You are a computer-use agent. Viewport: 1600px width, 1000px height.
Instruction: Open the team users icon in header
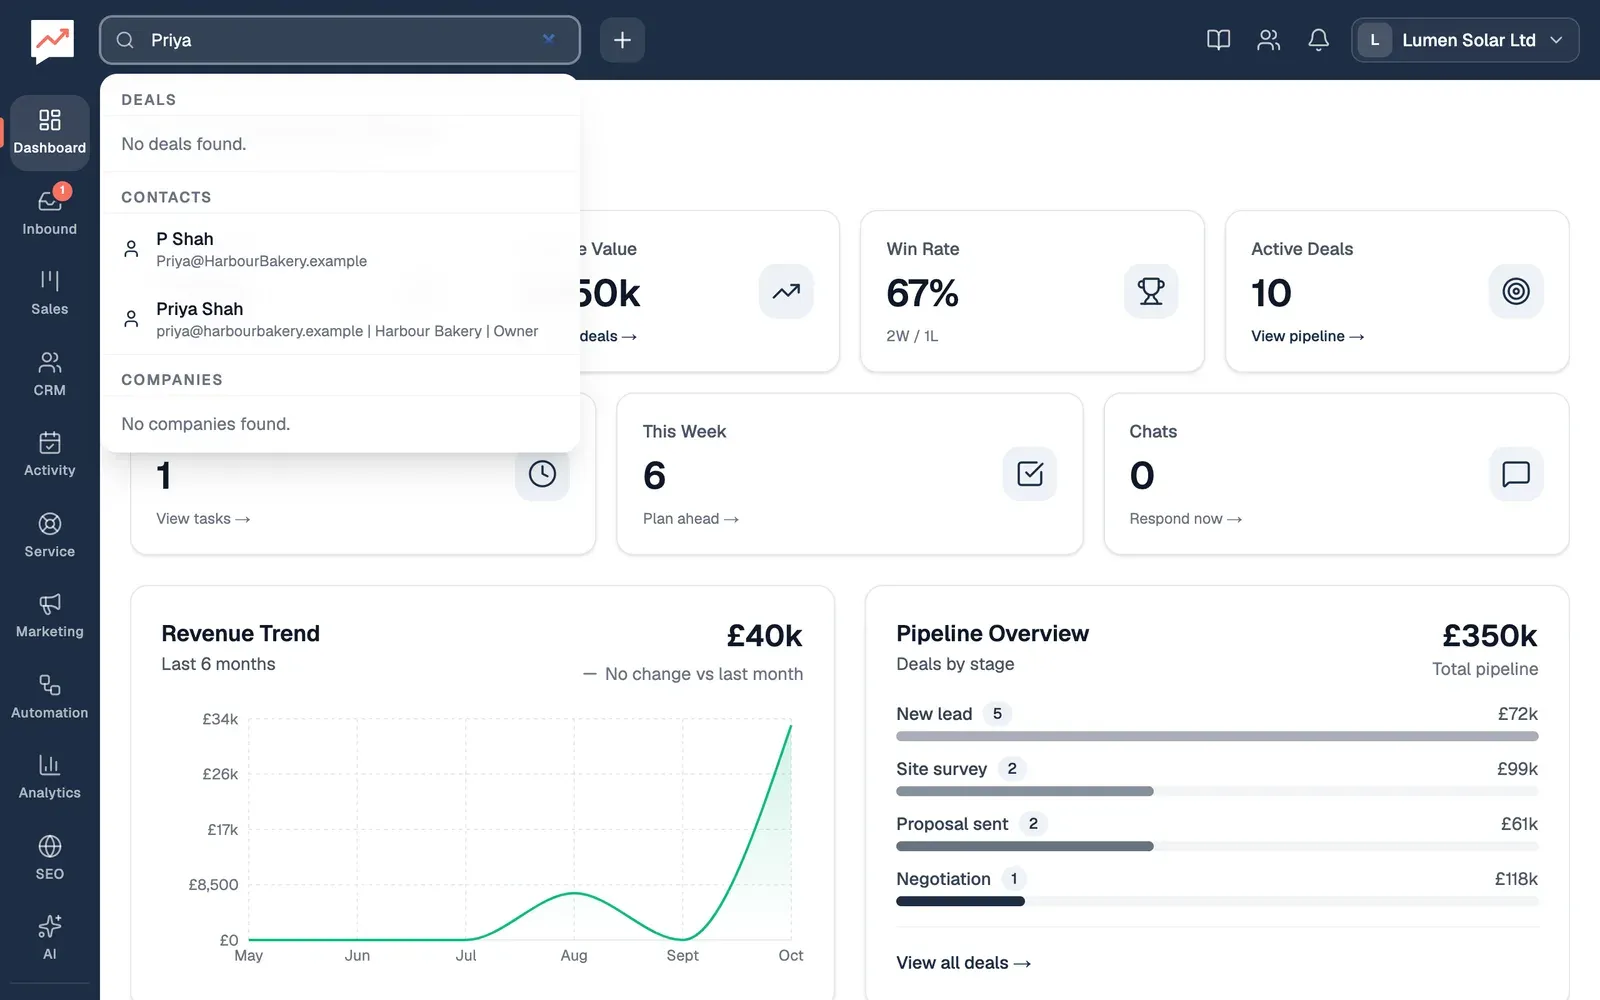pos(1268,40)
